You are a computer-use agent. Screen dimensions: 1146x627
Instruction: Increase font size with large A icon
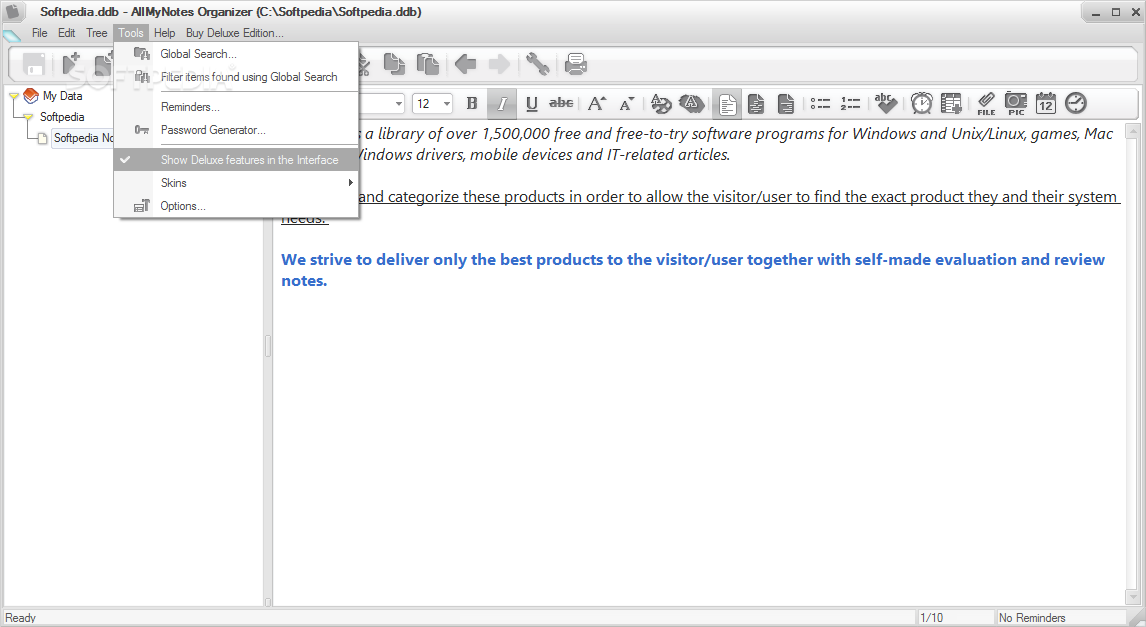[596, 104]
